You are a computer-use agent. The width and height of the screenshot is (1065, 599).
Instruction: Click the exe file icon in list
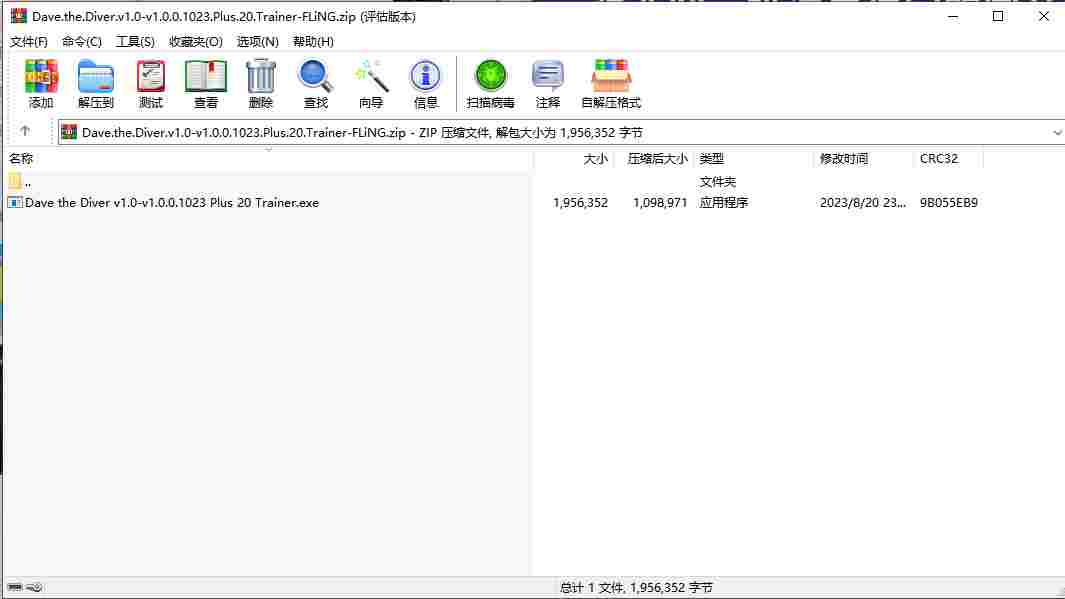coord(14,202)
